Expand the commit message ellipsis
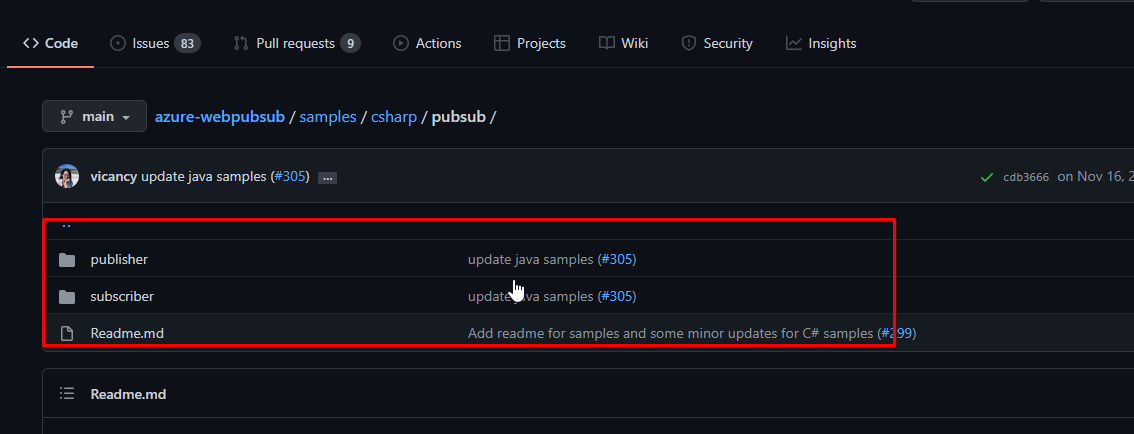This screenshot has height=434, width=1134. 327,178
